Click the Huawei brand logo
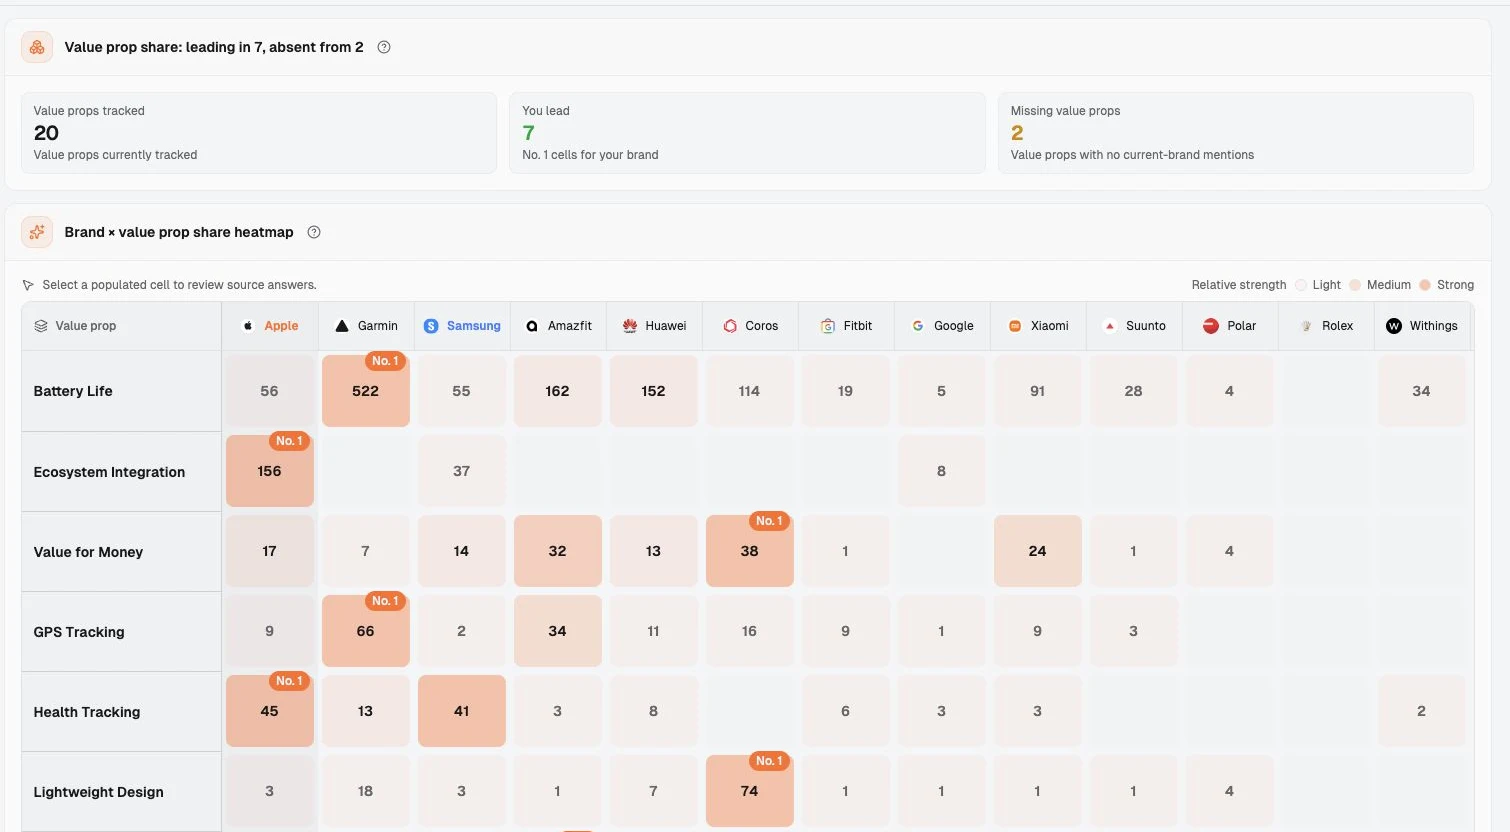Image resolution: width=1510 pixels, height=832 pixels. coord(630,326)
